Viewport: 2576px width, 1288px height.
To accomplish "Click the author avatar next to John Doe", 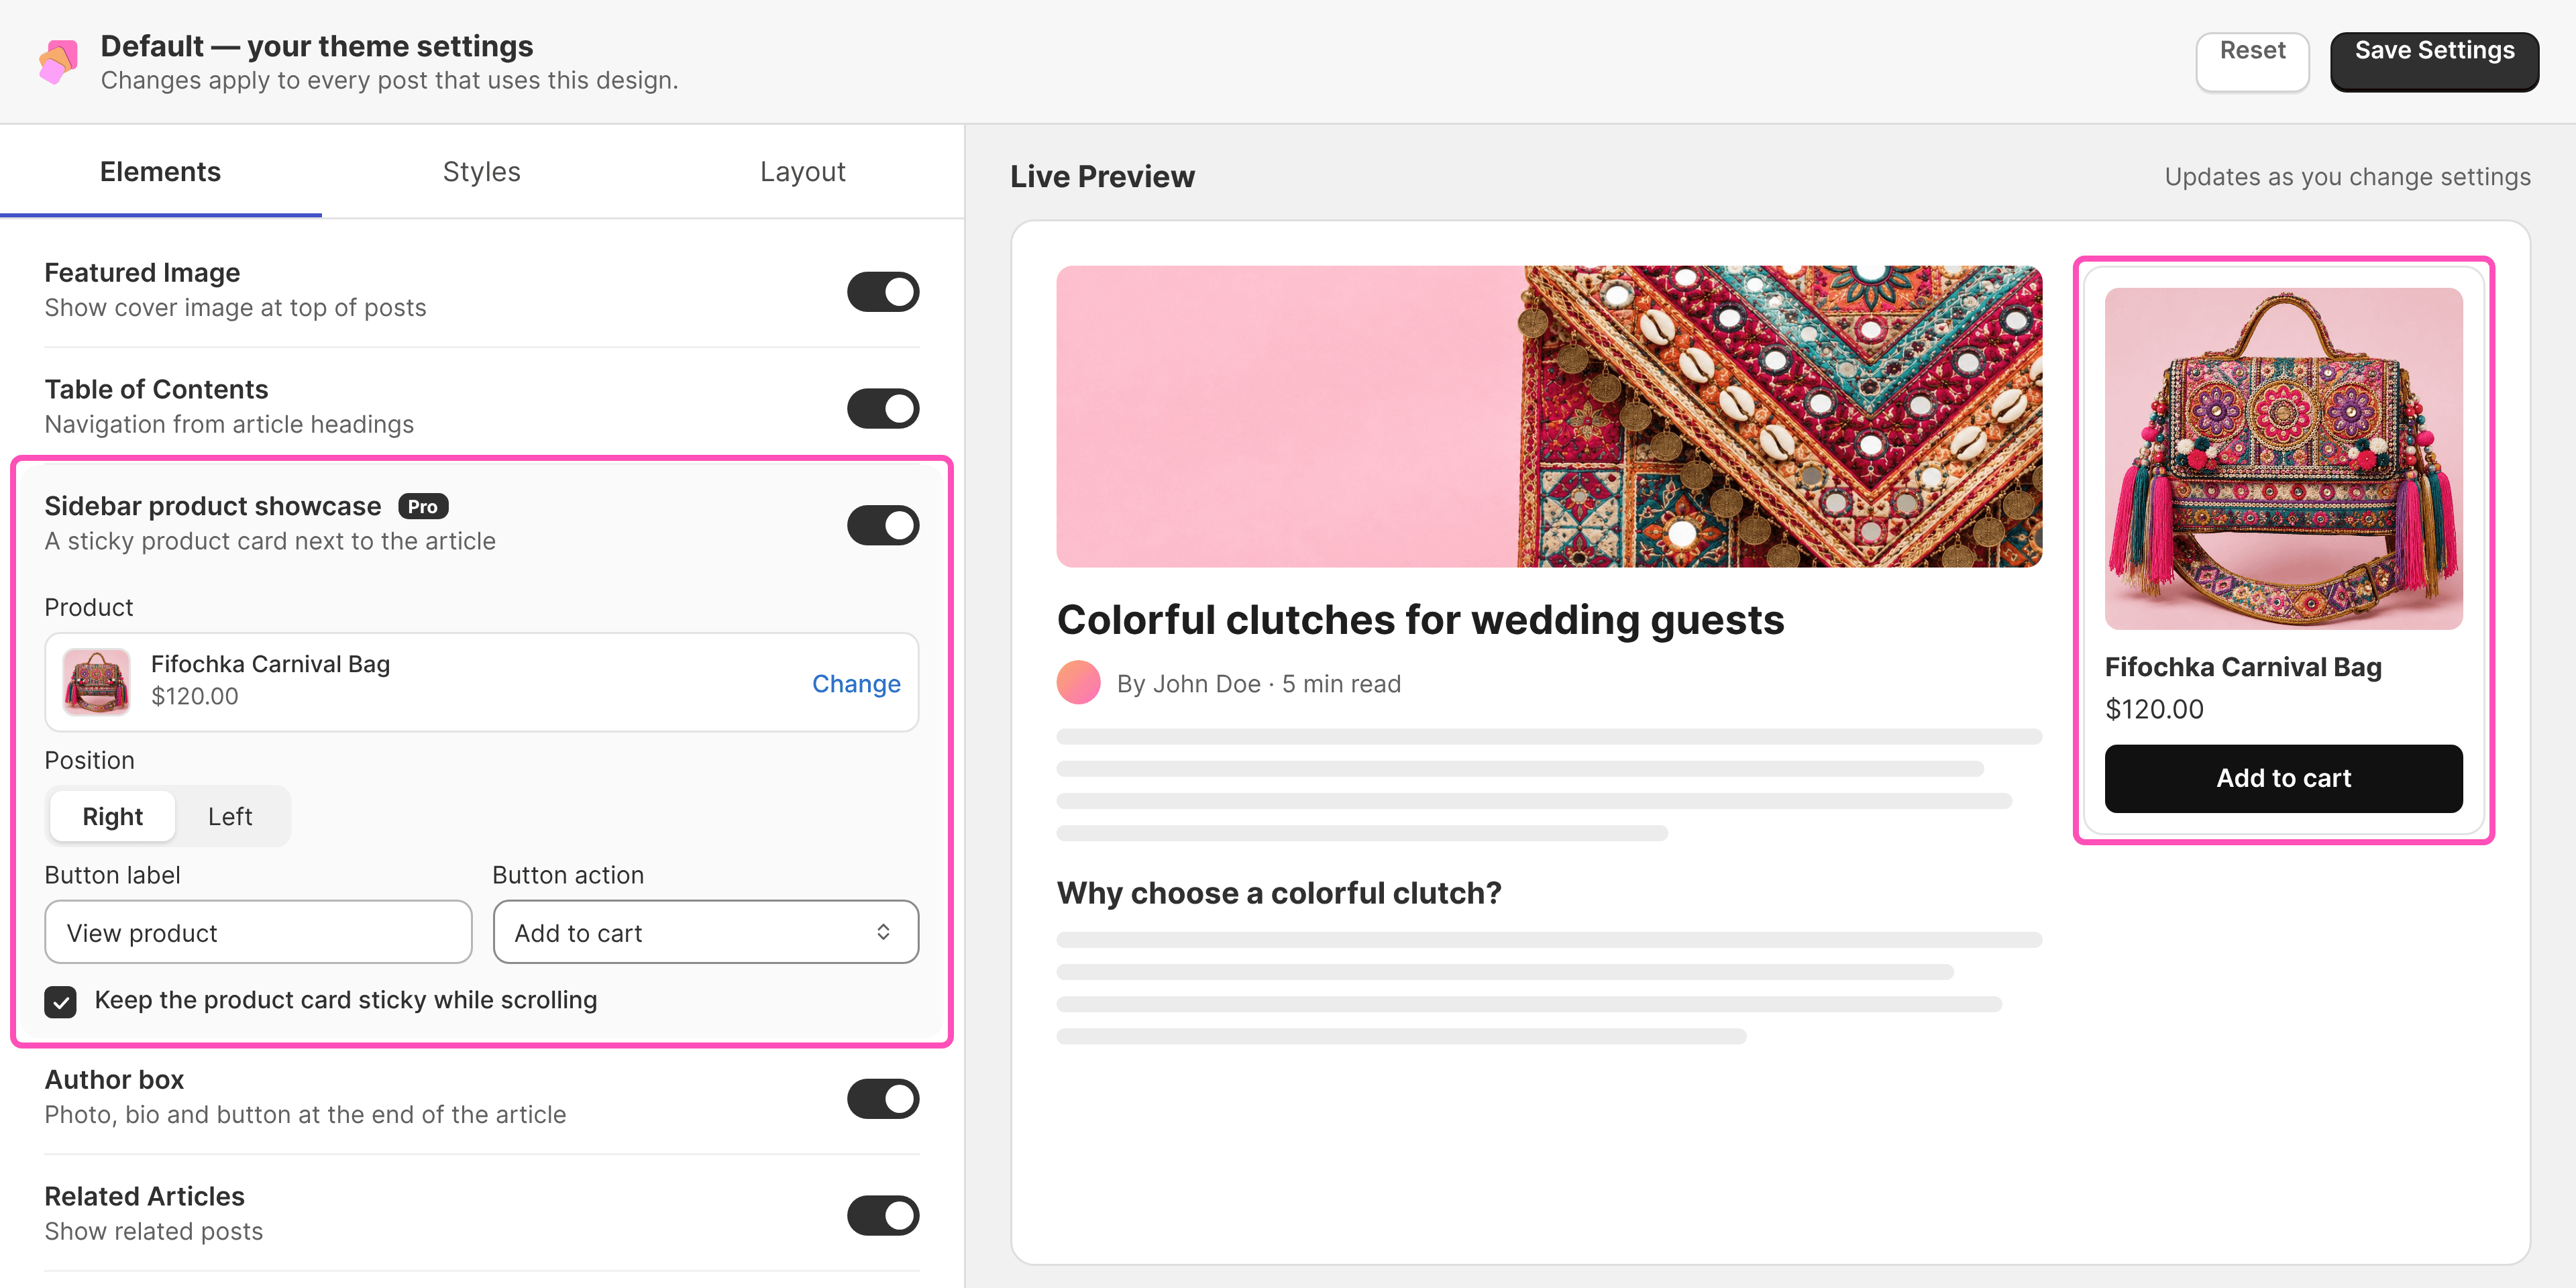I will [1078, 683].
